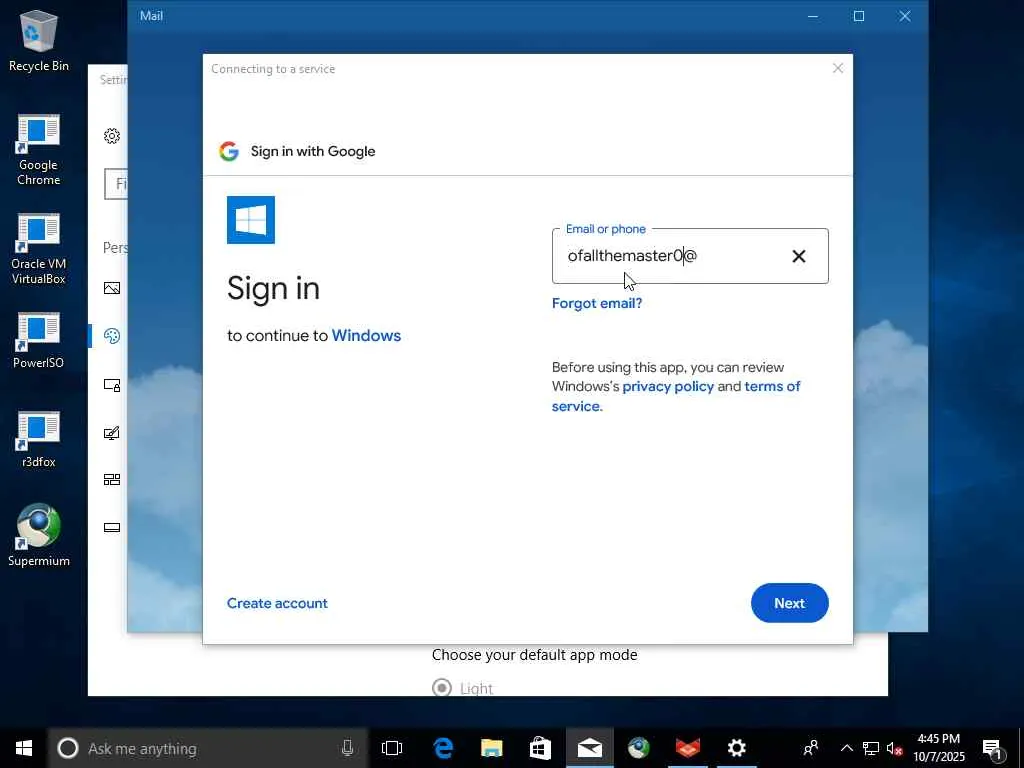This screenshot has height=768, width=1024.
Task: Clear the email field with the X icon
Action: 798,257
